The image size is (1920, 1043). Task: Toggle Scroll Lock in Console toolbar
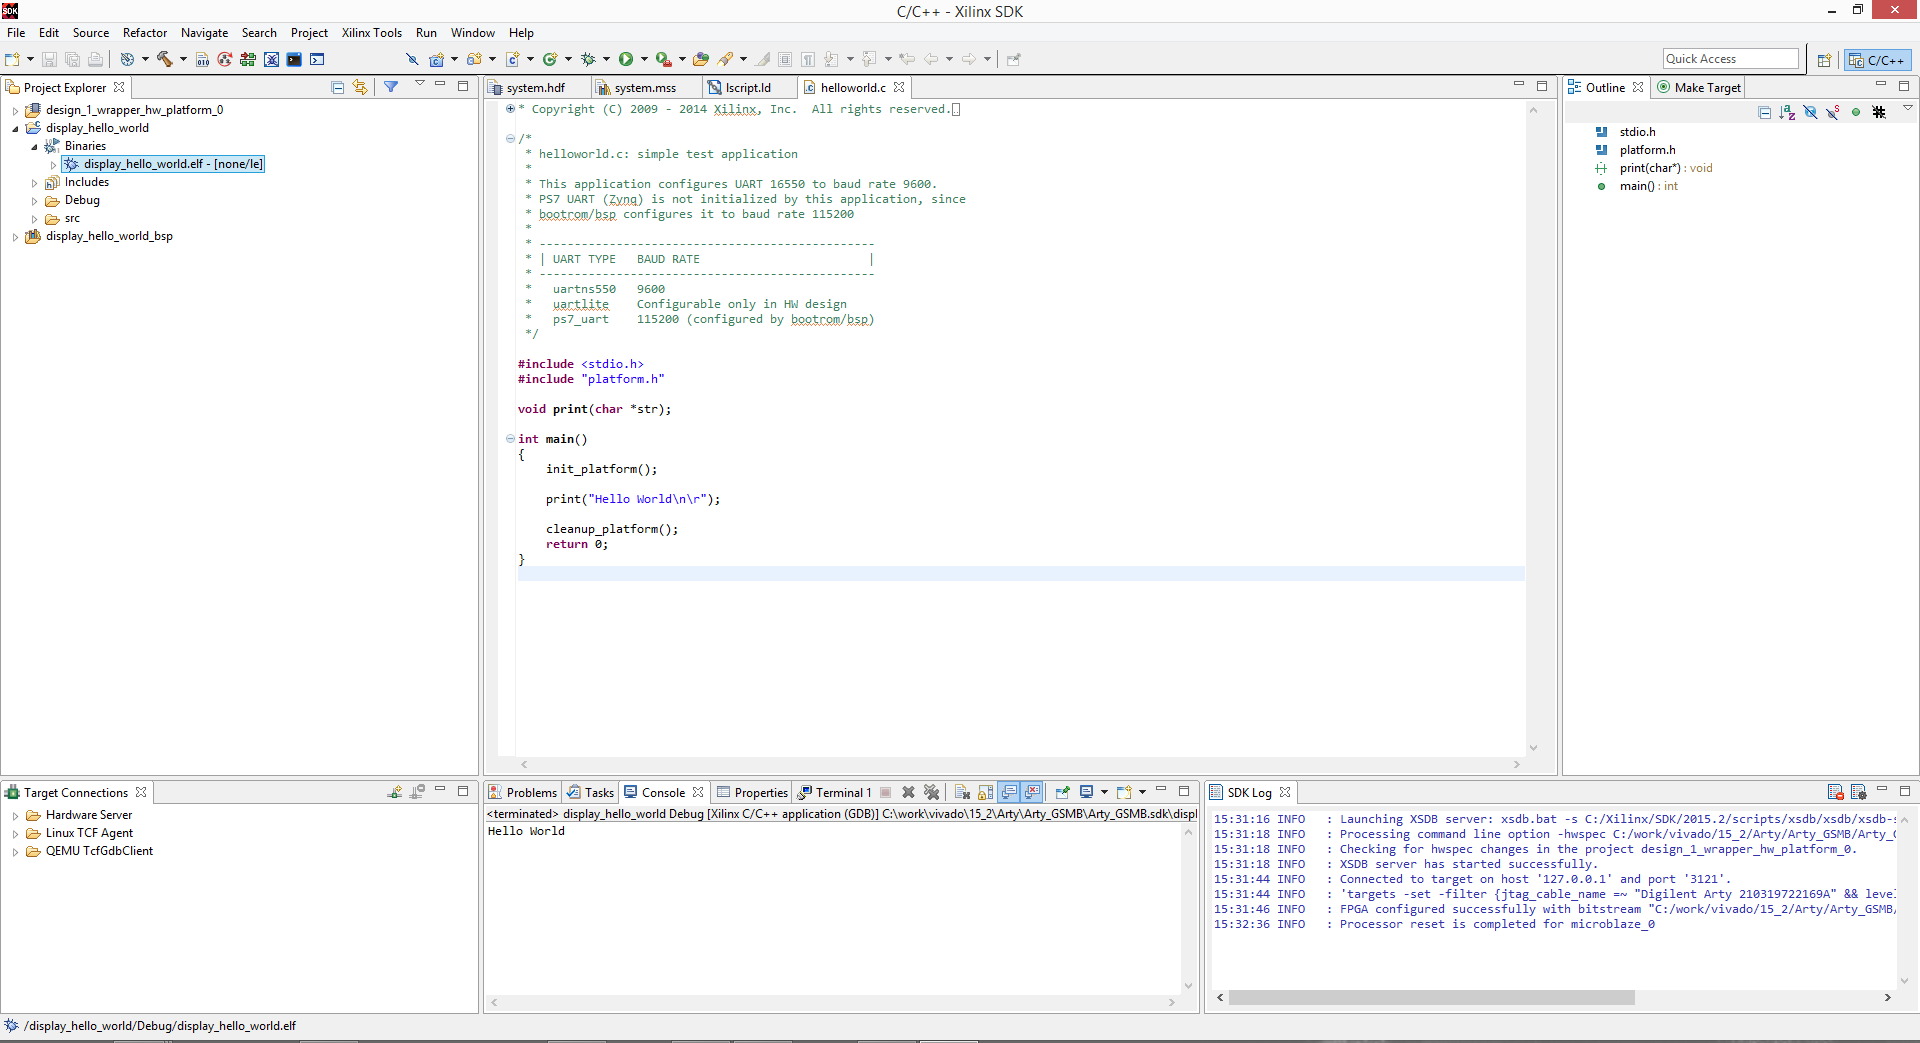pos(985,792)
